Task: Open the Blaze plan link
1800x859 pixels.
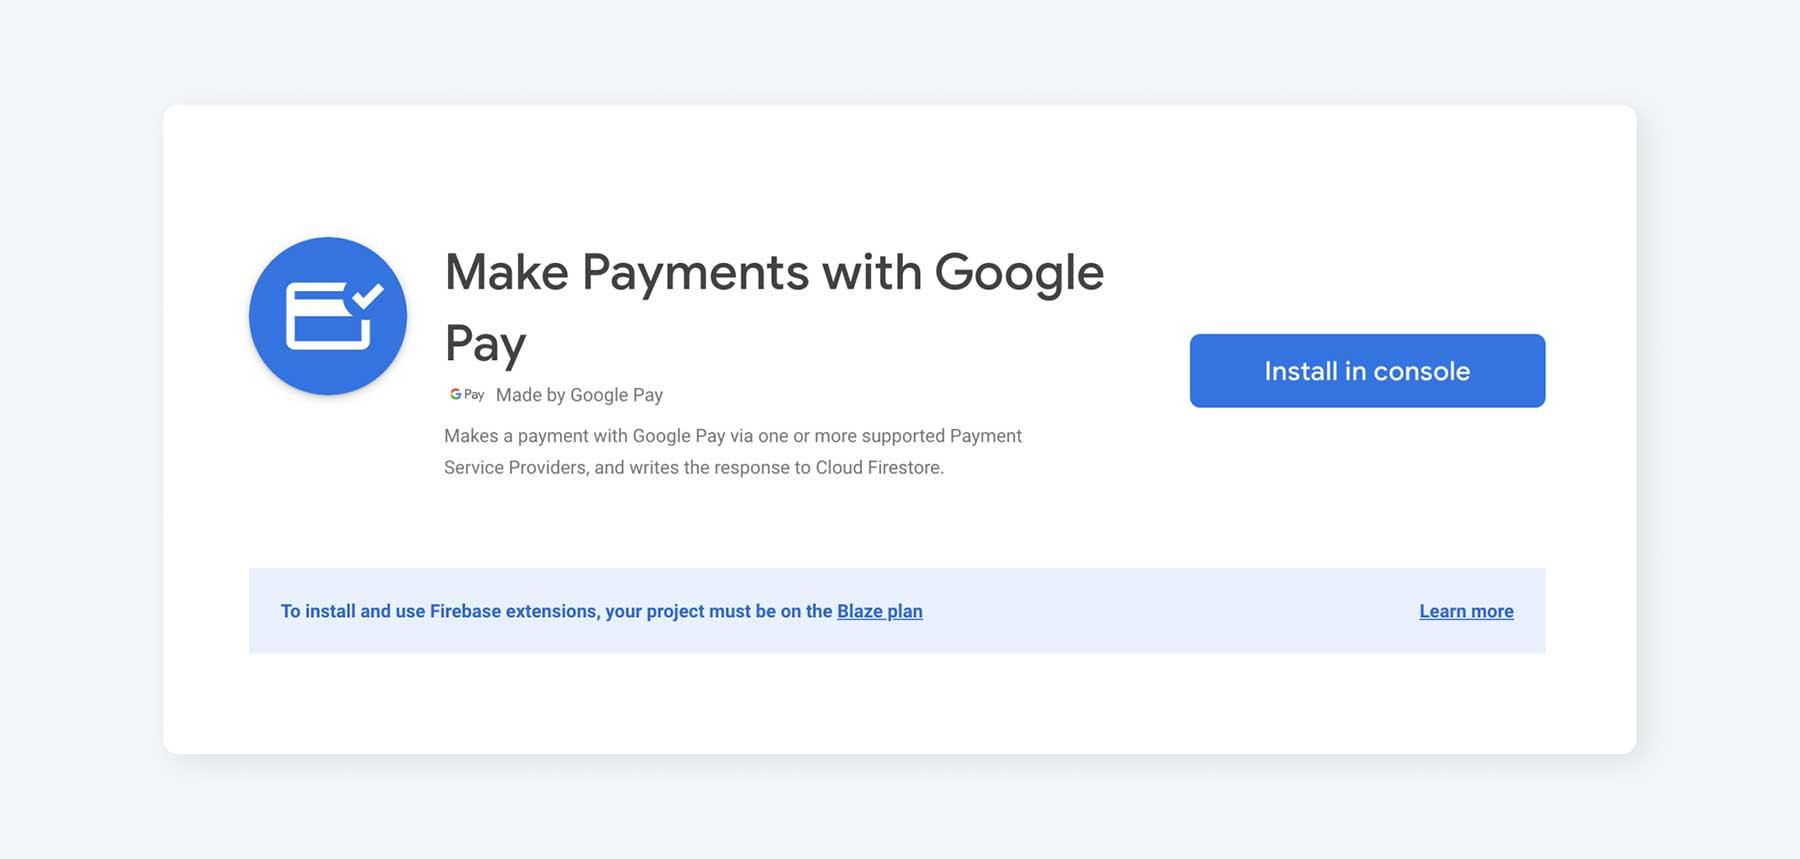Action: (880, 611)
